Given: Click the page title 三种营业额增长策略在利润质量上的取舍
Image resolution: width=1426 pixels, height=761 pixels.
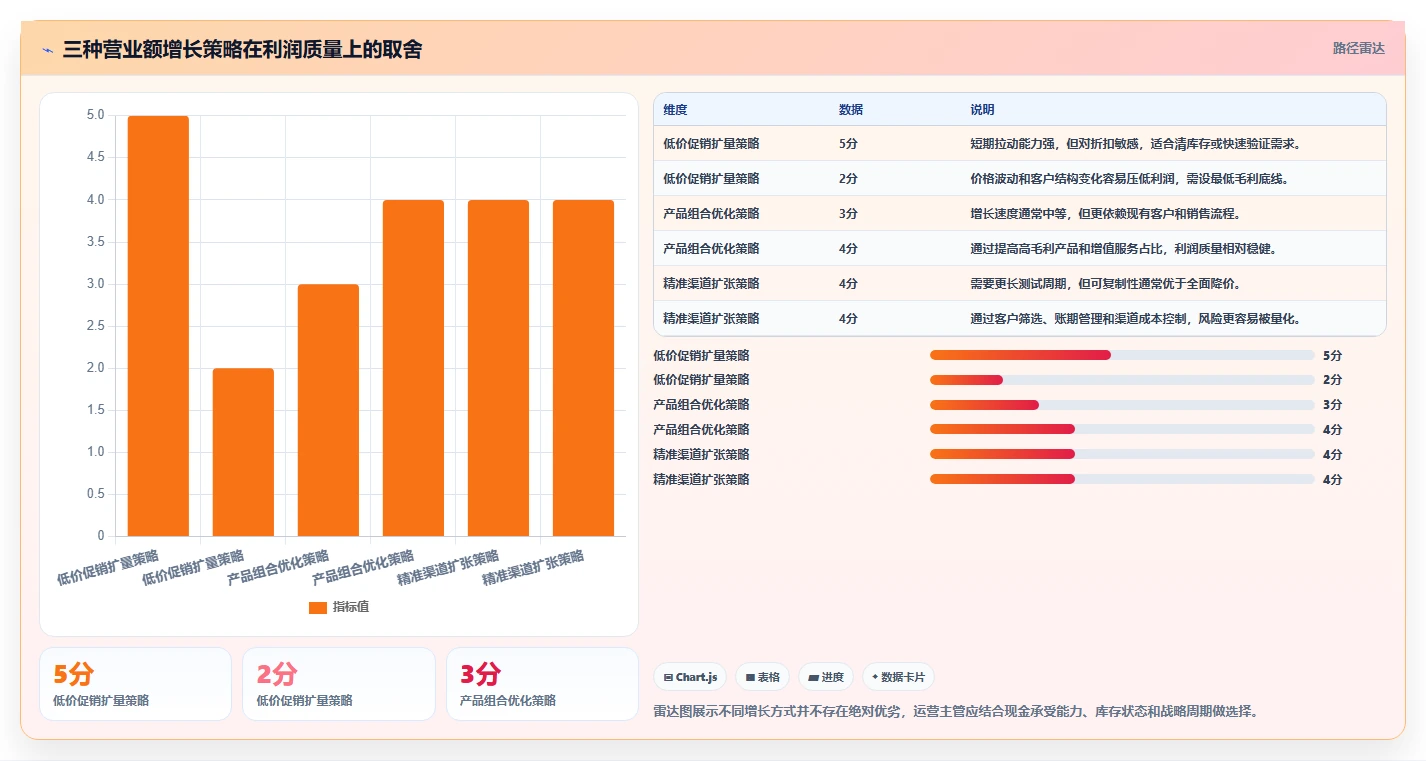Looking at the screenshot, I should [x=242, y=49].
